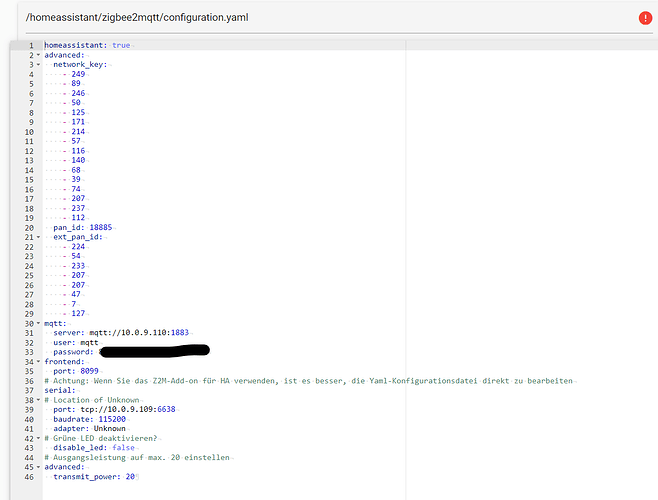658x500 pixels.
Task: Click the value 125 on line 8
Action: click(78, 113)
